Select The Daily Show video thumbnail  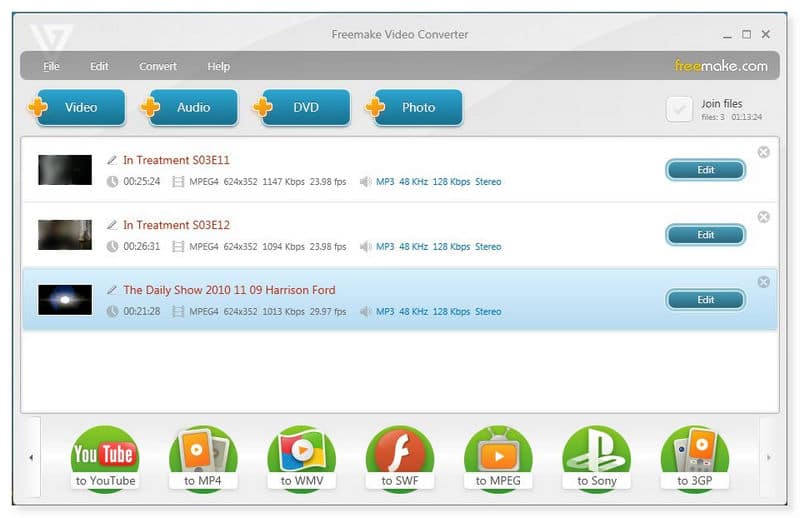(x=65, y=300)
